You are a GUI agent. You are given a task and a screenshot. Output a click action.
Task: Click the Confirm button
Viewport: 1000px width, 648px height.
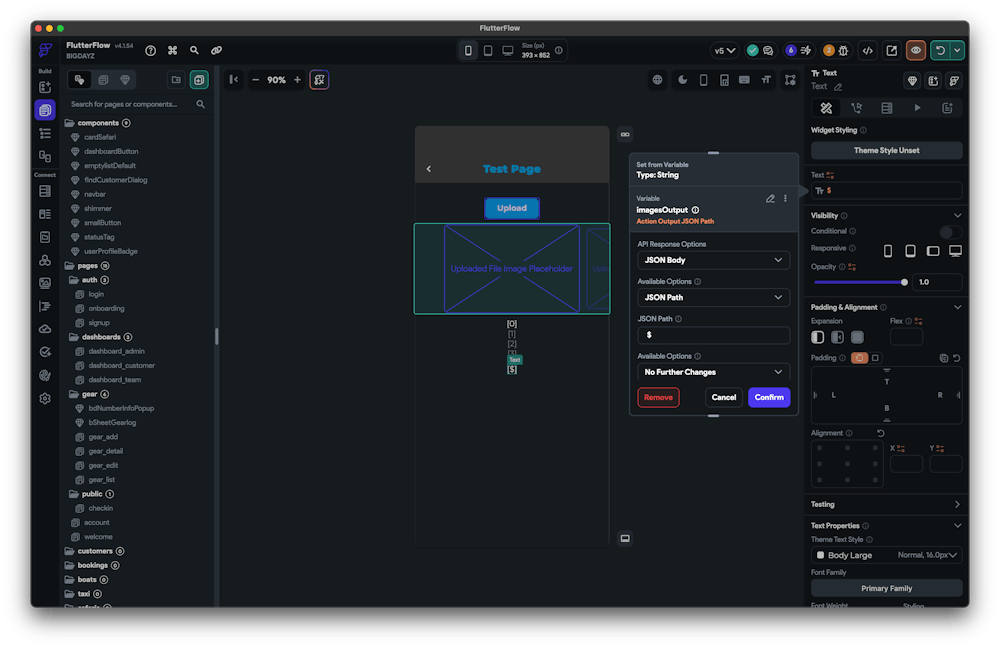769,397
